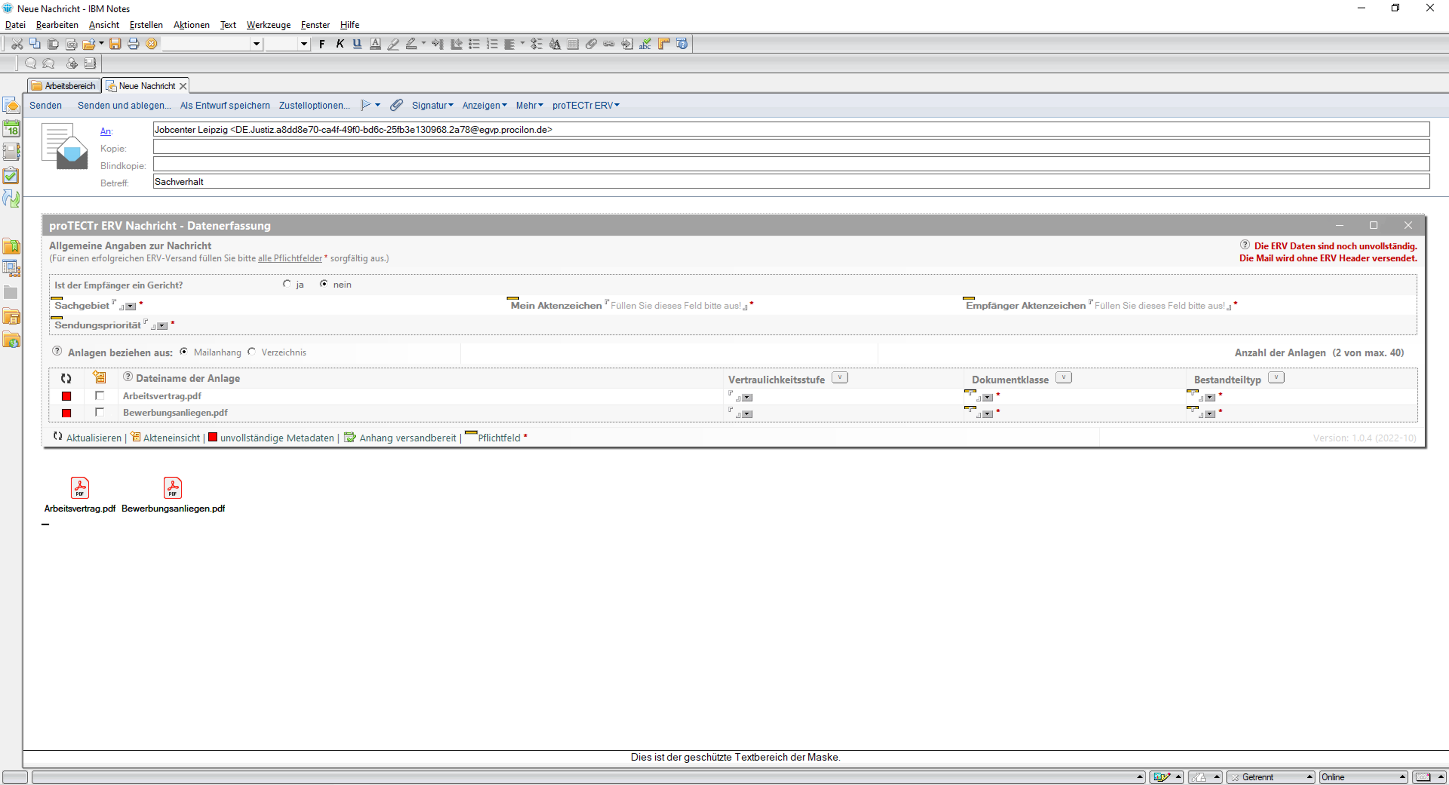1449x785 pixels.
Task: Click the underline U formatting icon
Action: 357,44
